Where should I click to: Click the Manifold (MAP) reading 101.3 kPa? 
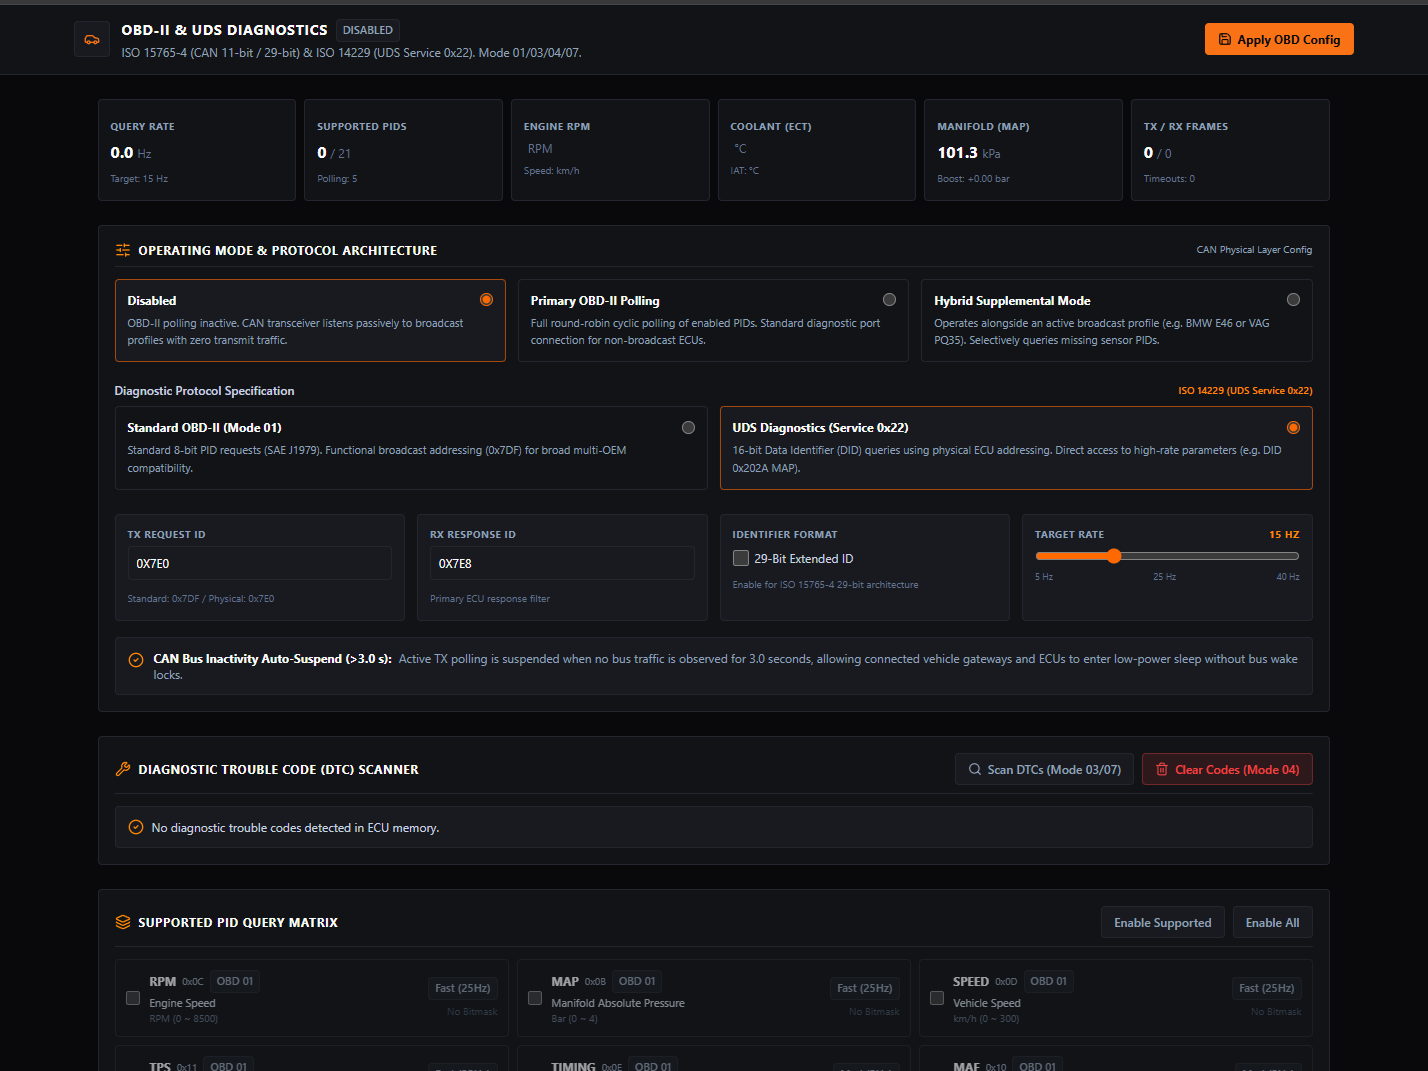pos(969,153)
